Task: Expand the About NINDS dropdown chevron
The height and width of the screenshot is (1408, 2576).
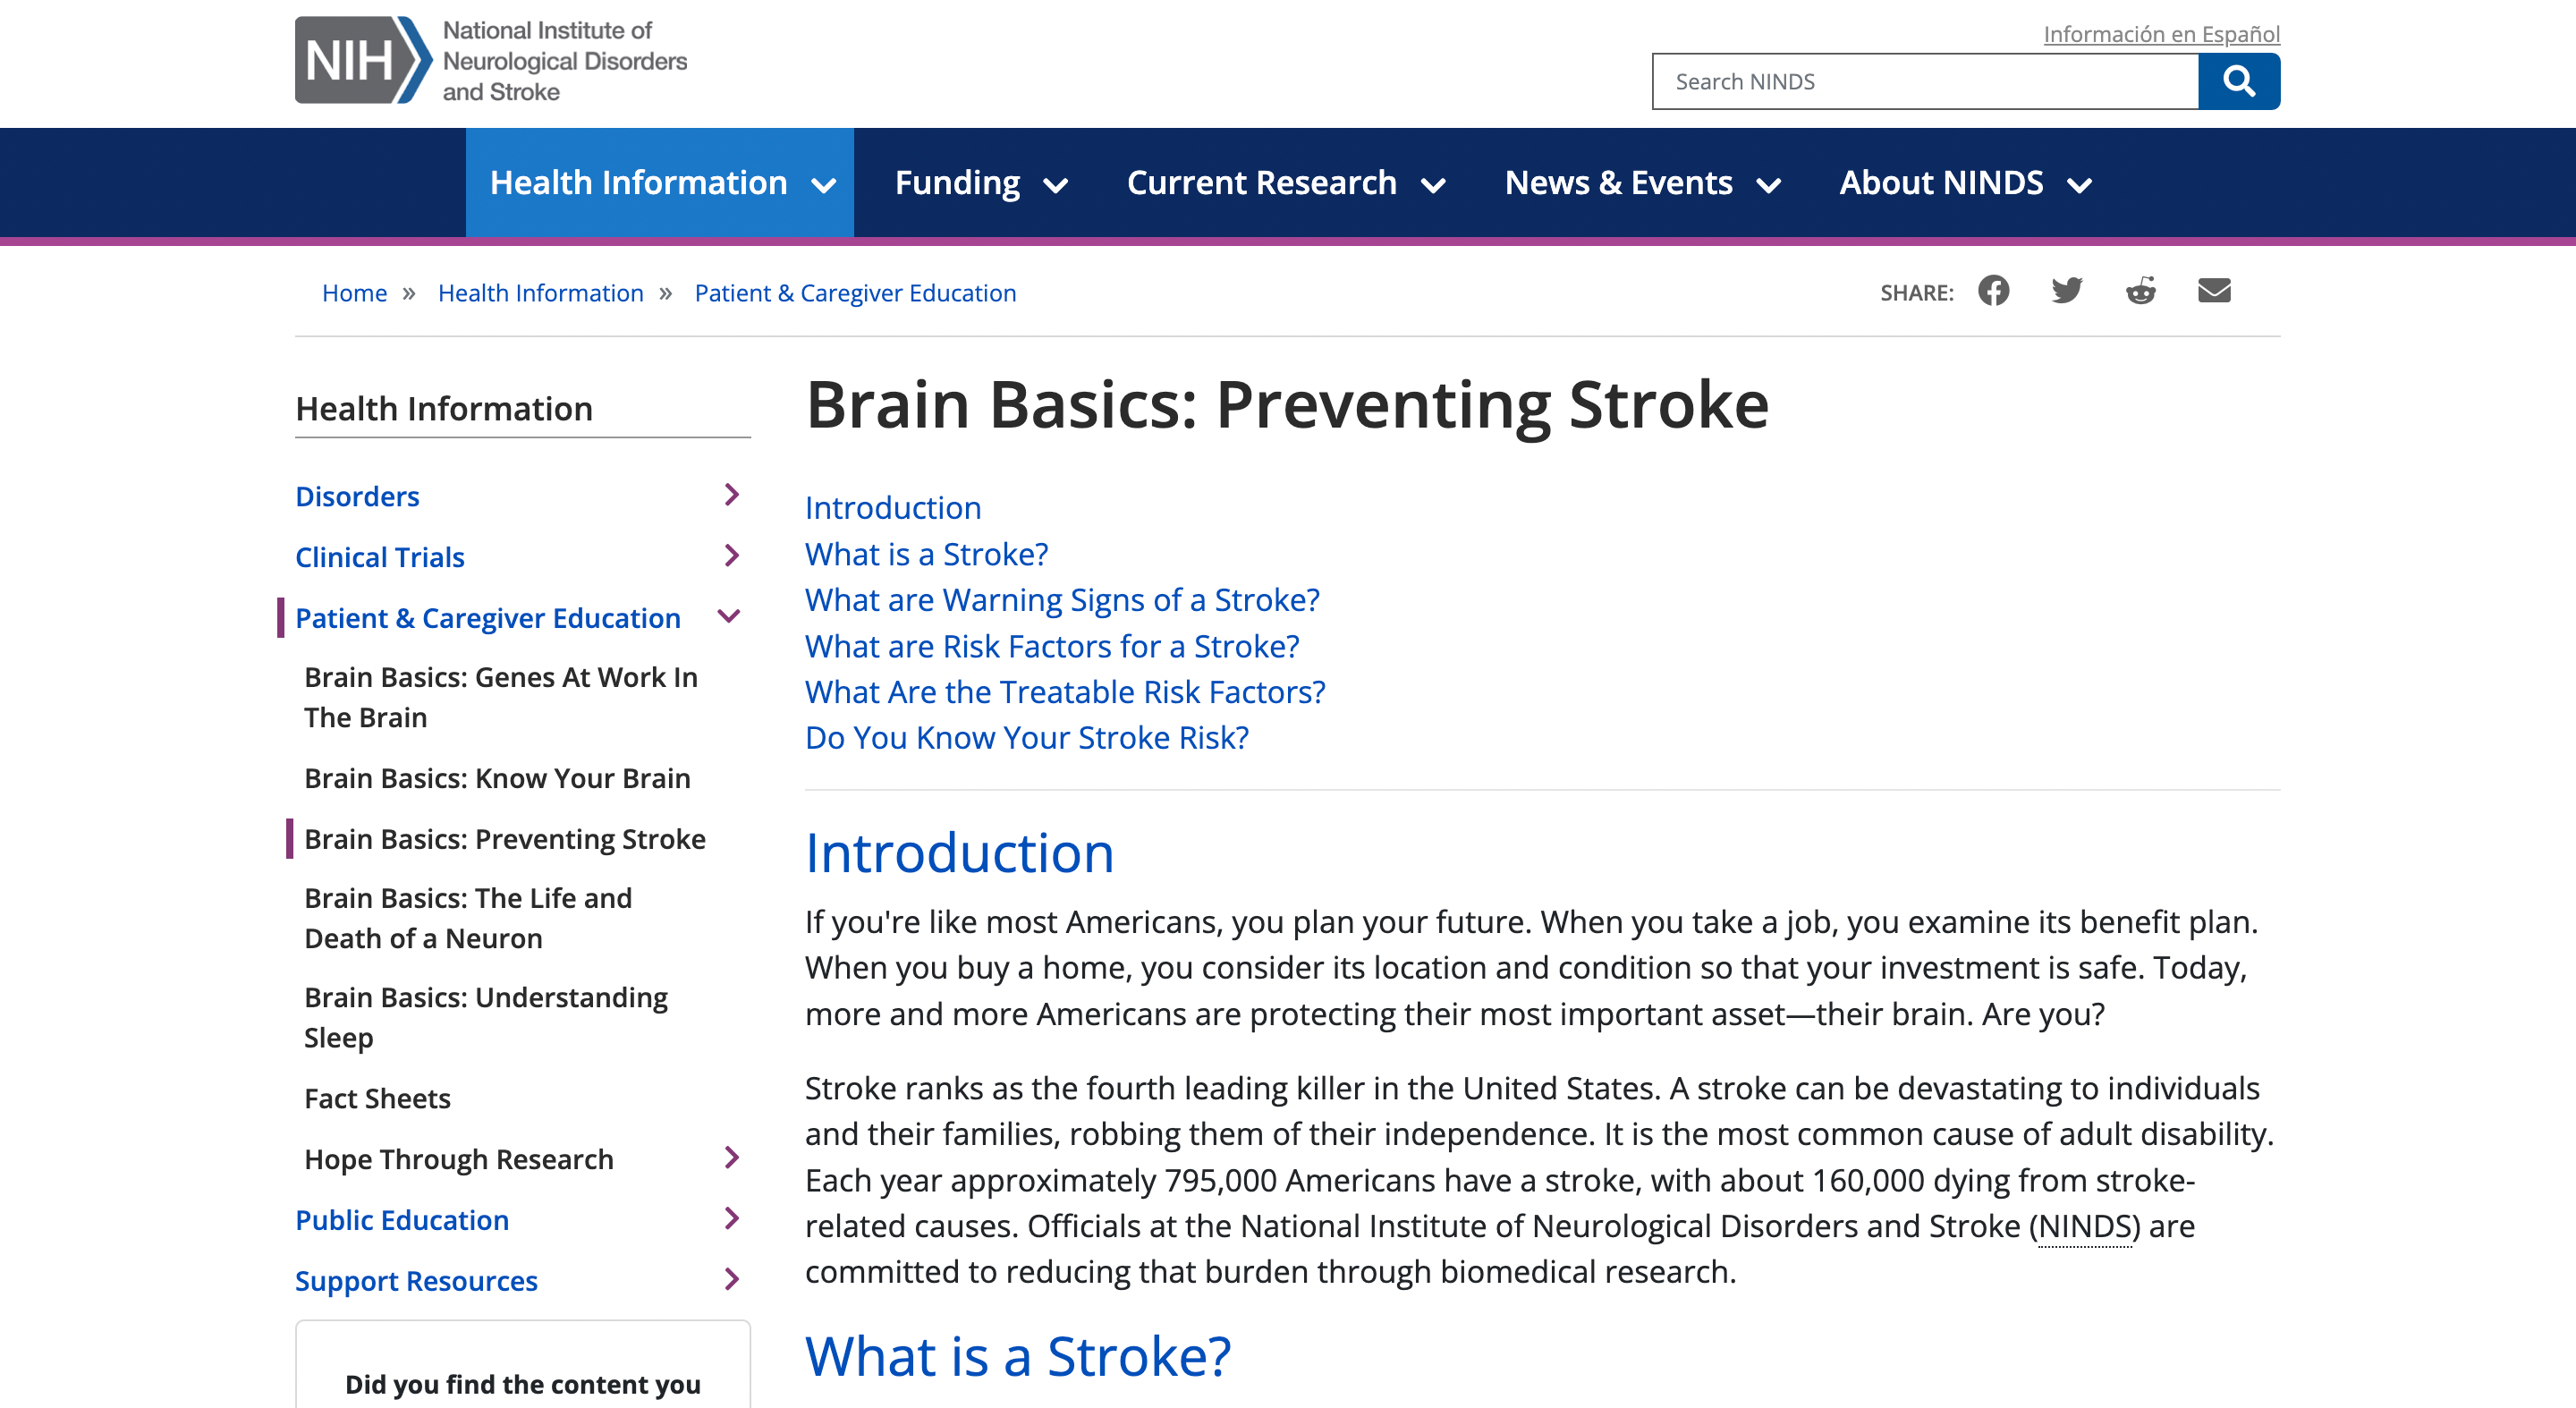Action: 2079,185
